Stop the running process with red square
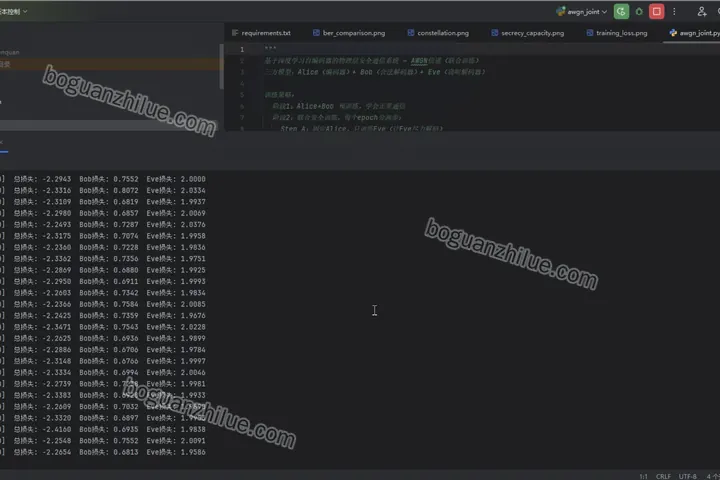Screen dimensions: 720x480 pos(656,11)
